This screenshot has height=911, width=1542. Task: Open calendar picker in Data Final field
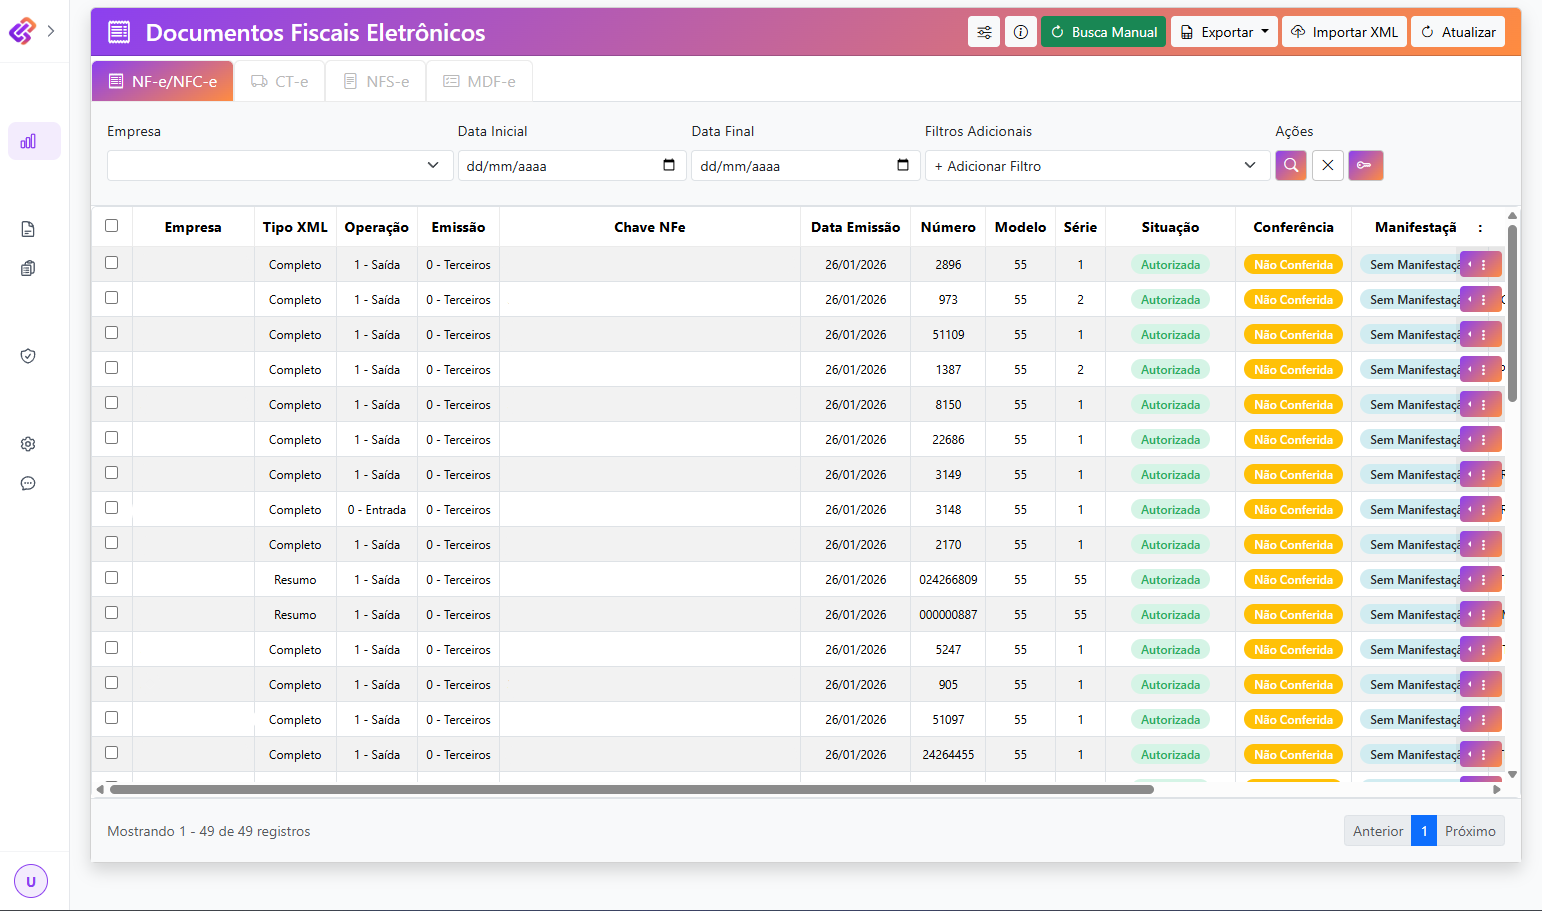pyautogui.click(x=903, y=165)
